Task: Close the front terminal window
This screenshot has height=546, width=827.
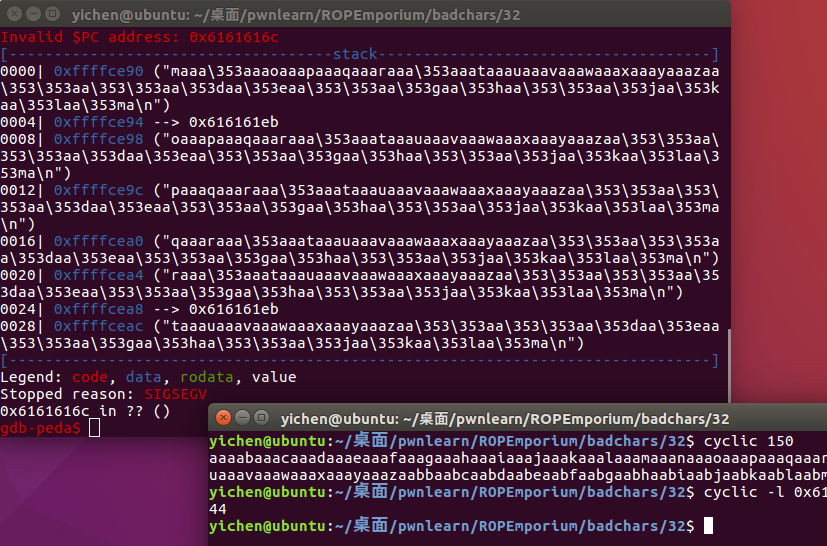Action: click(223, 418)
